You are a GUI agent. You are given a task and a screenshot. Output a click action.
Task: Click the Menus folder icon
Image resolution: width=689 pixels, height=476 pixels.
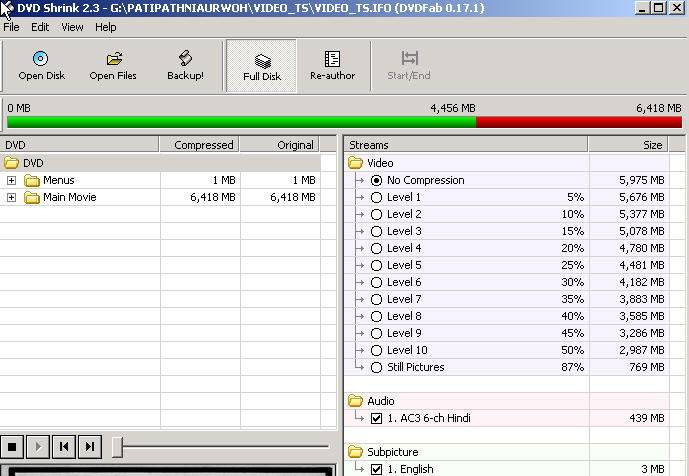tap(32, 180)
